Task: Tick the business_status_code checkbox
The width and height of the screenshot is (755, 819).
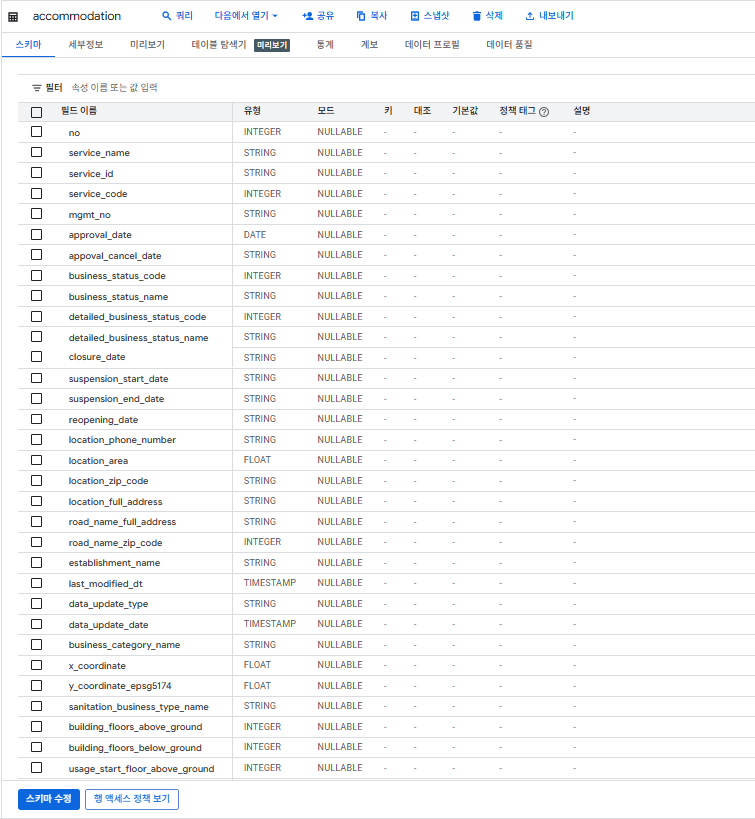Action: tap(37, 275)
